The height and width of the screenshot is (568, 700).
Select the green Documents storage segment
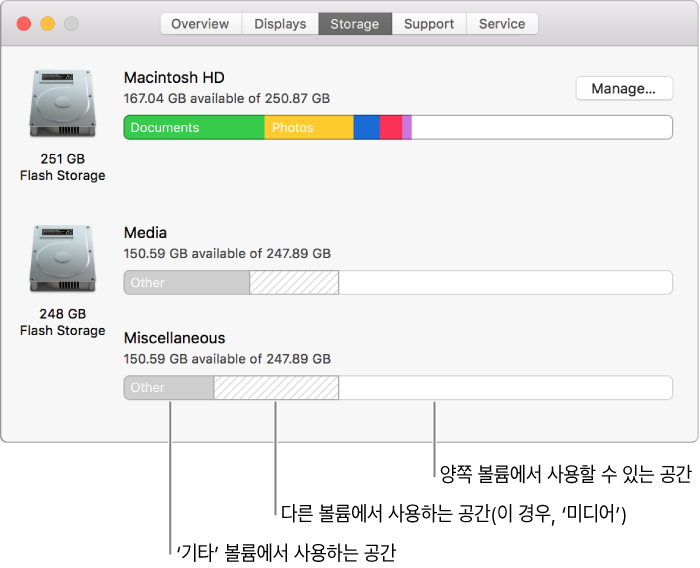tap(194, 128)
